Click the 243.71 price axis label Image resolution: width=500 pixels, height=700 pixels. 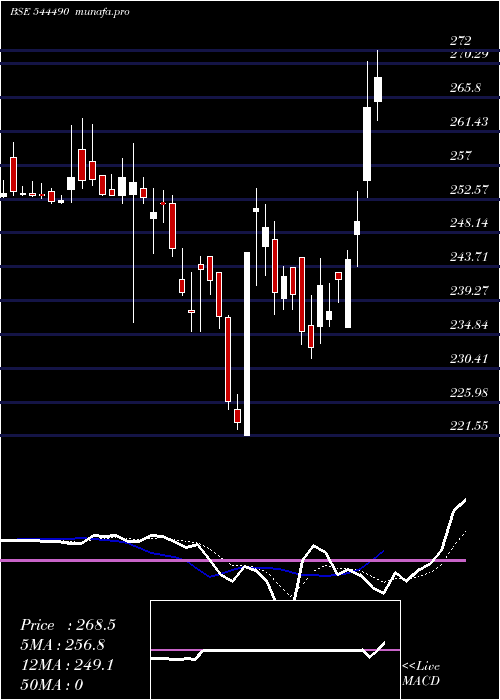pos(469,257)
